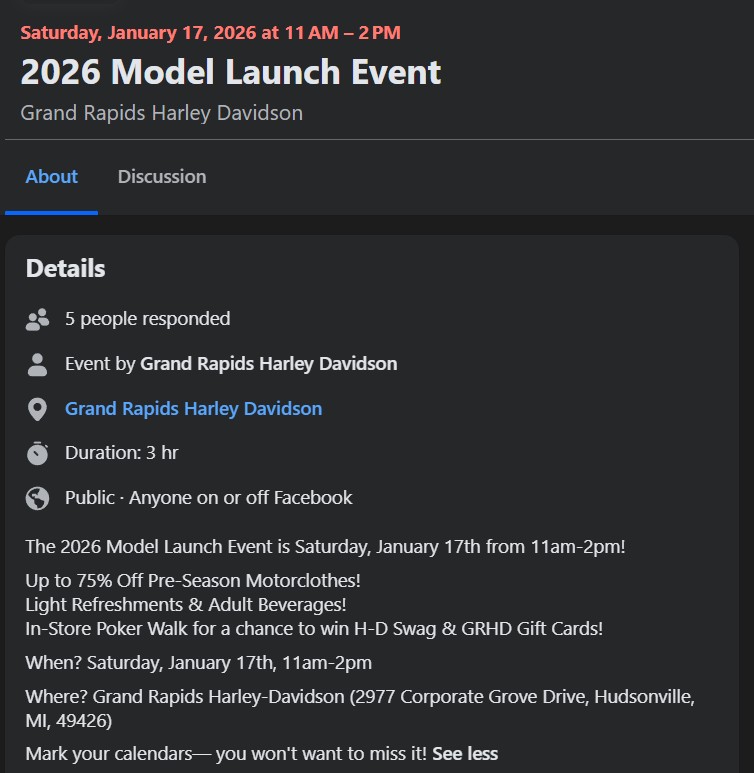Screen dimensions: 754x773
Task: Click the 2026 Model Launch Event title
Action: 230,72
